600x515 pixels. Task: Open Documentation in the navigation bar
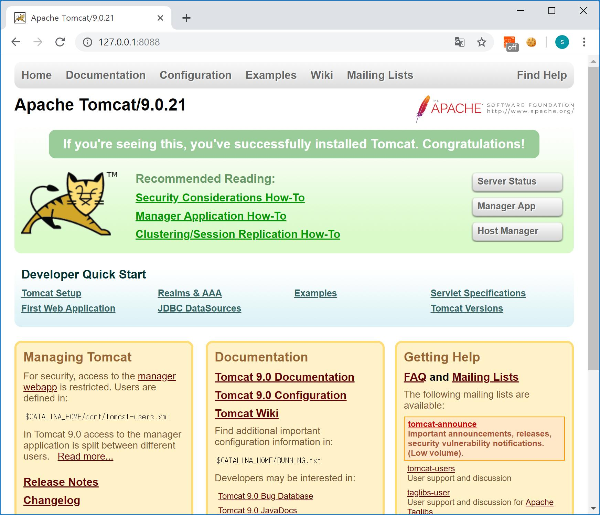click(106, 75)
